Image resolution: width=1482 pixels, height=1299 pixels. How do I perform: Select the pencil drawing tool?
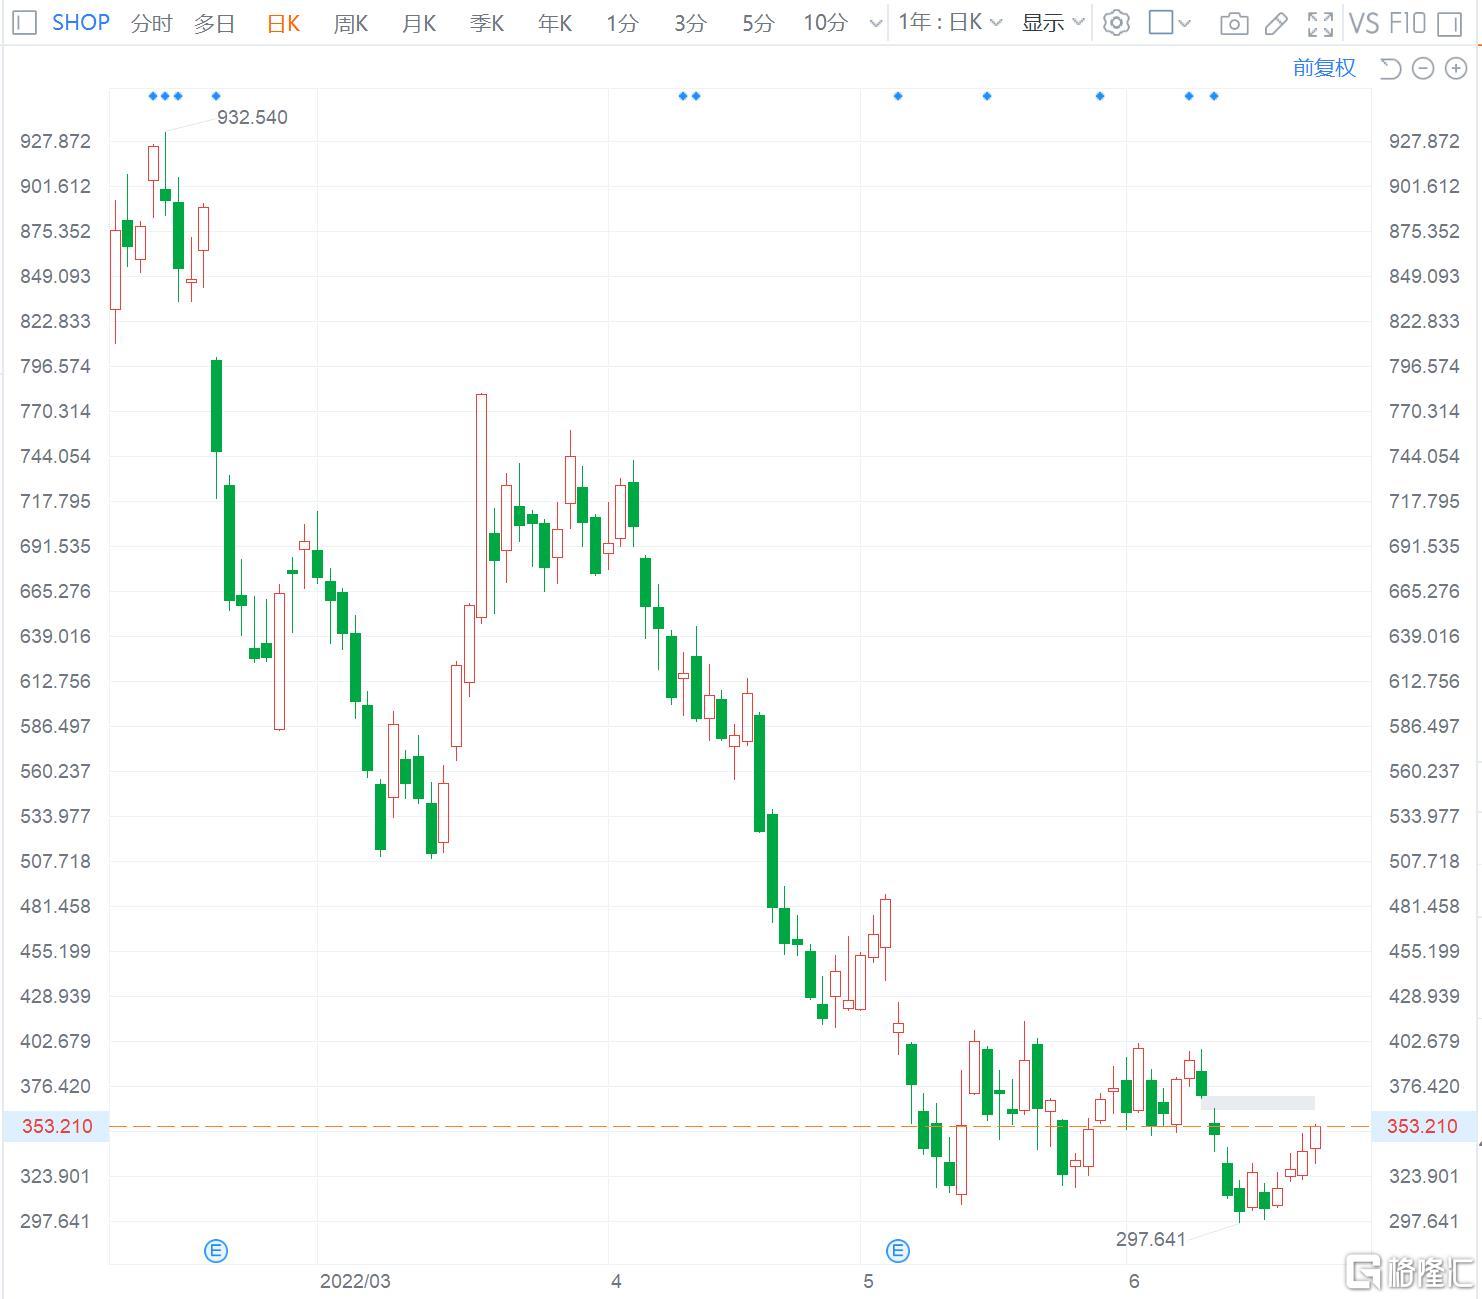tap(1276, 23)
